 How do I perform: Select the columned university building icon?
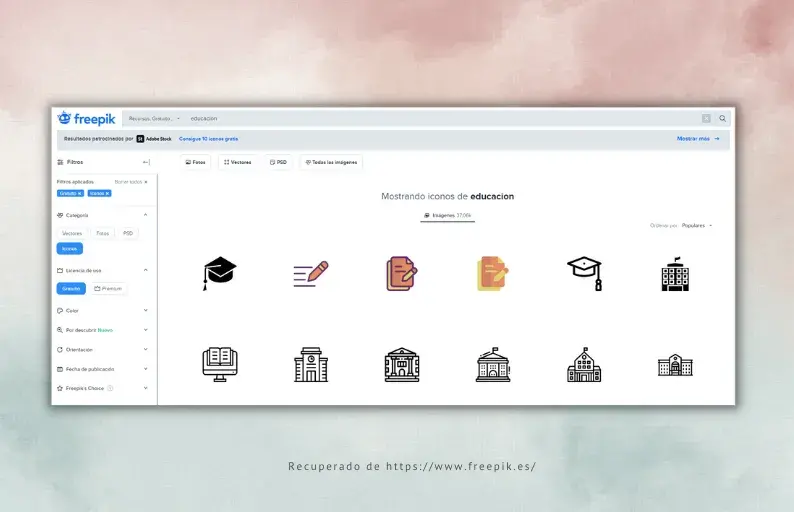402,365
